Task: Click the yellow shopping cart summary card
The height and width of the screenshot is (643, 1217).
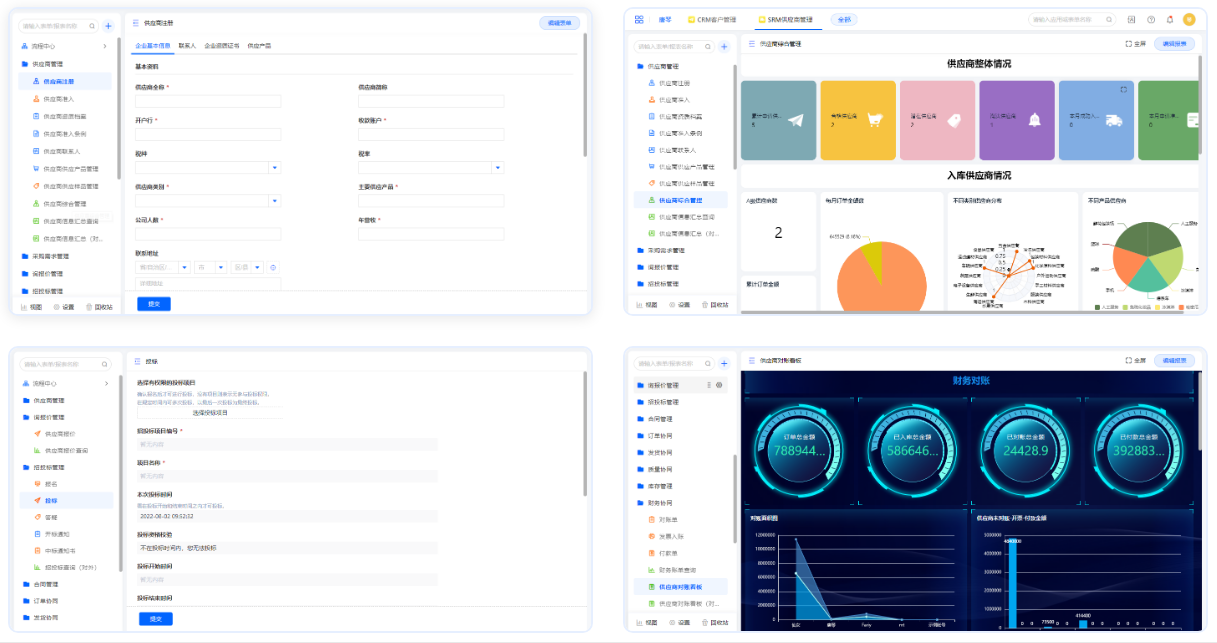Action: tap(858, 120)
